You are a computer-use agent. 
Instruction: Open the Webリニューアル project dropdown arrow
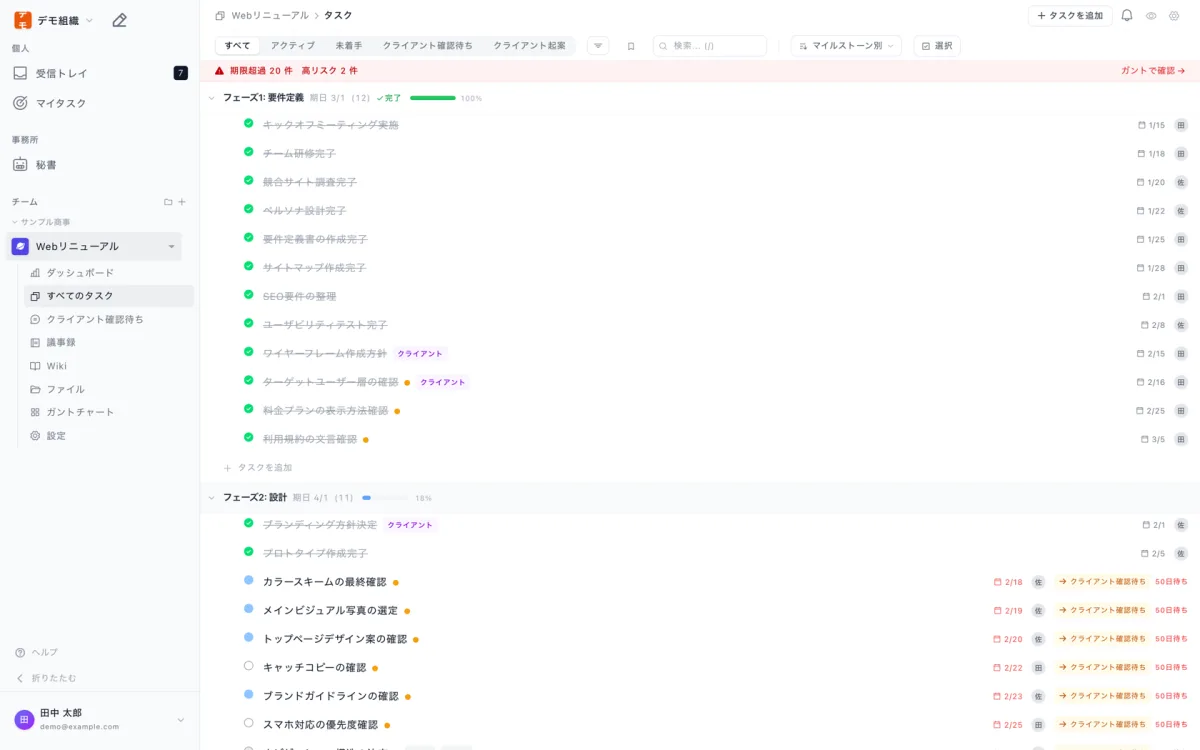pyautogui.click(x=171, y=247)
